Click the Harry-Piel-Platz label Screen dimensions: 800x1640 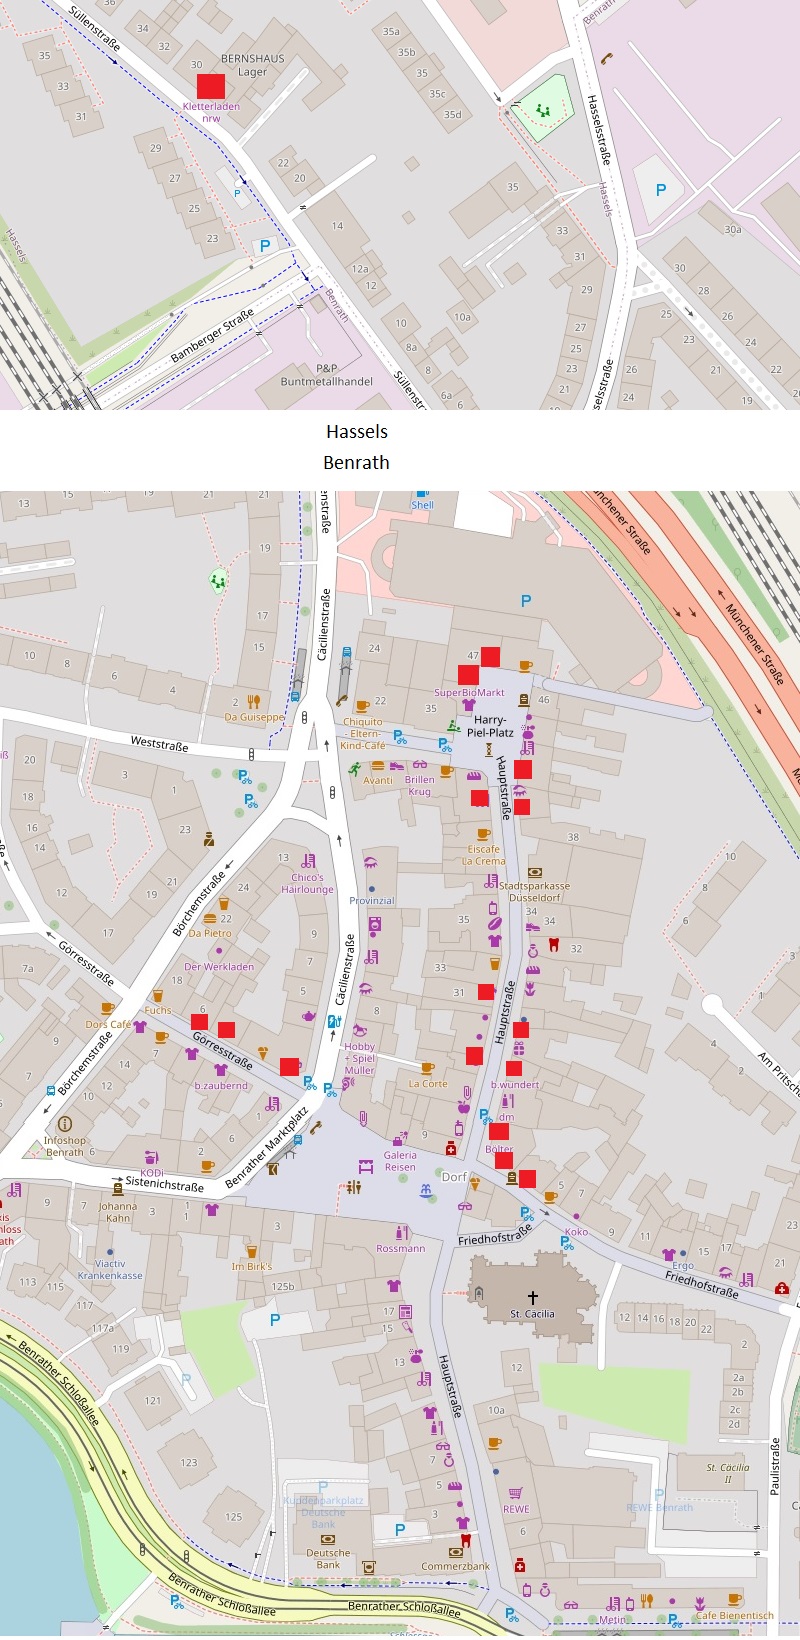[x=490, y=726]
